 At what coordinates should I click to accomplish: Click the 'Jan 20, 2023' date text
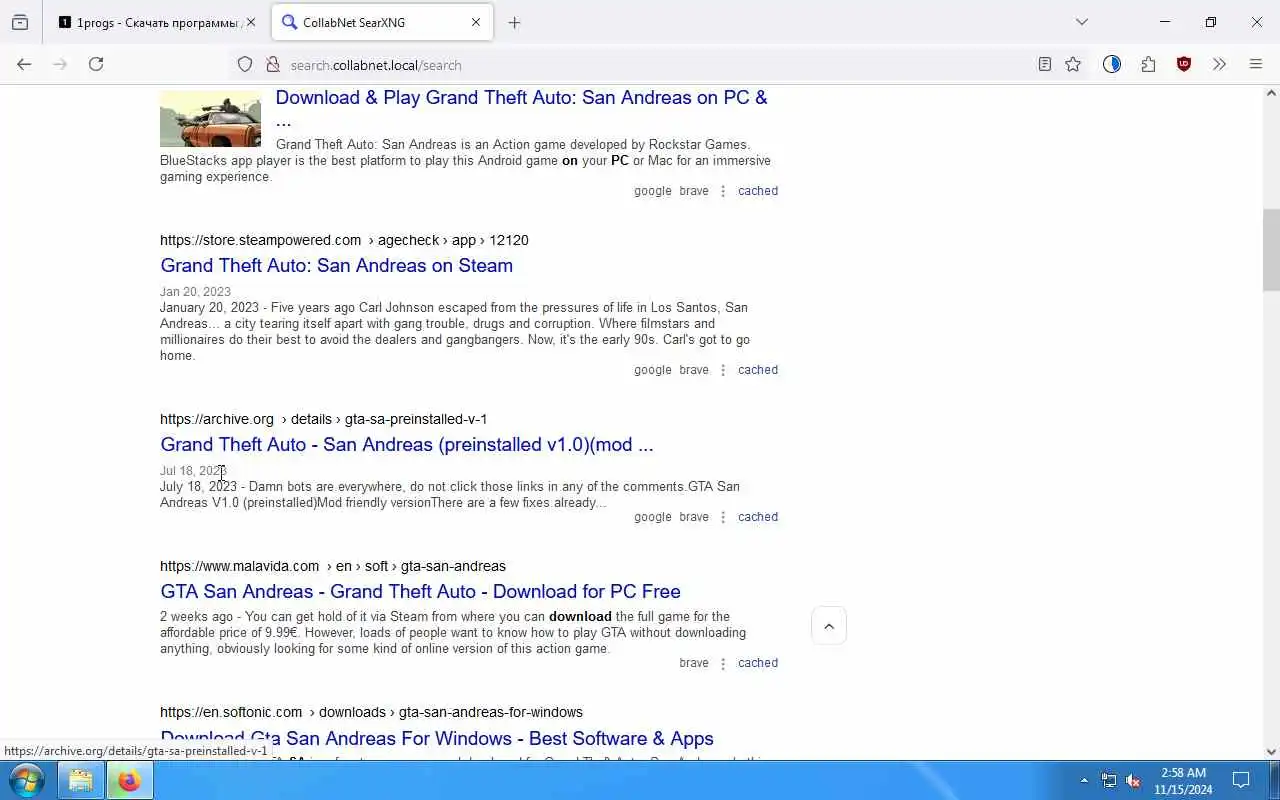[x=195, y=292]
